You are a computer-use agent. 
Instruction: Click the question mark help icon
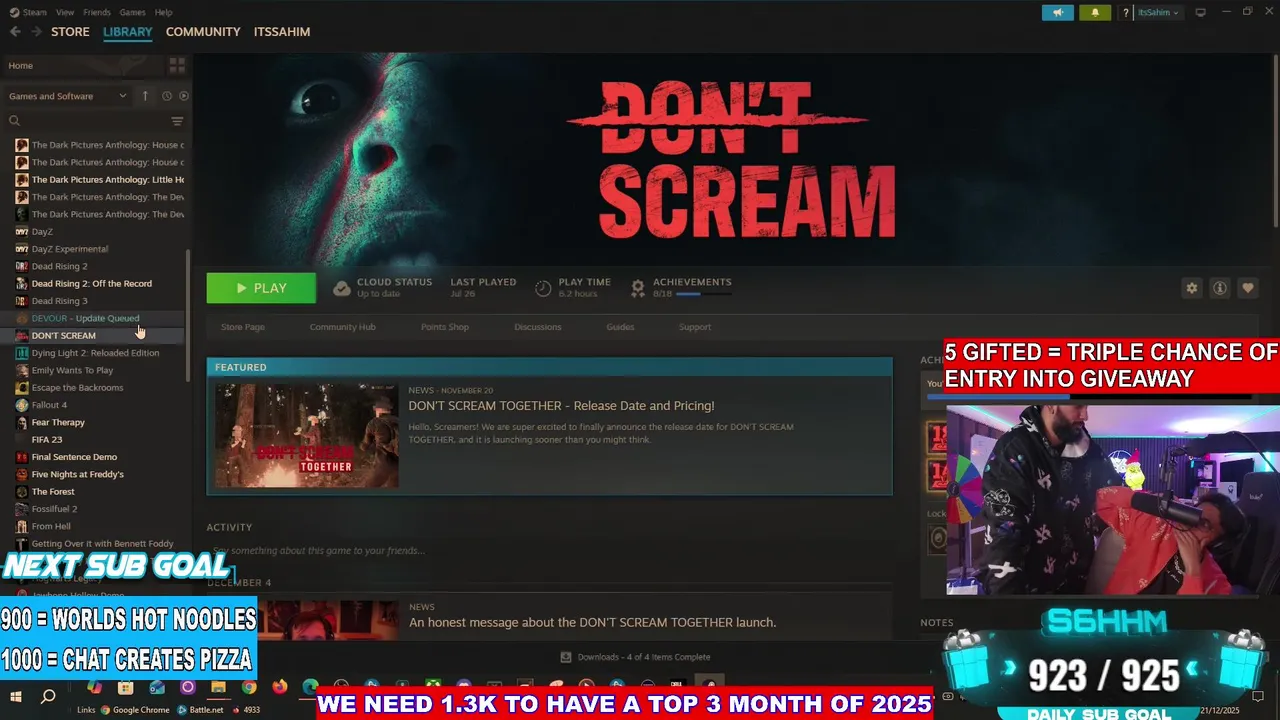coord(1126,13)
